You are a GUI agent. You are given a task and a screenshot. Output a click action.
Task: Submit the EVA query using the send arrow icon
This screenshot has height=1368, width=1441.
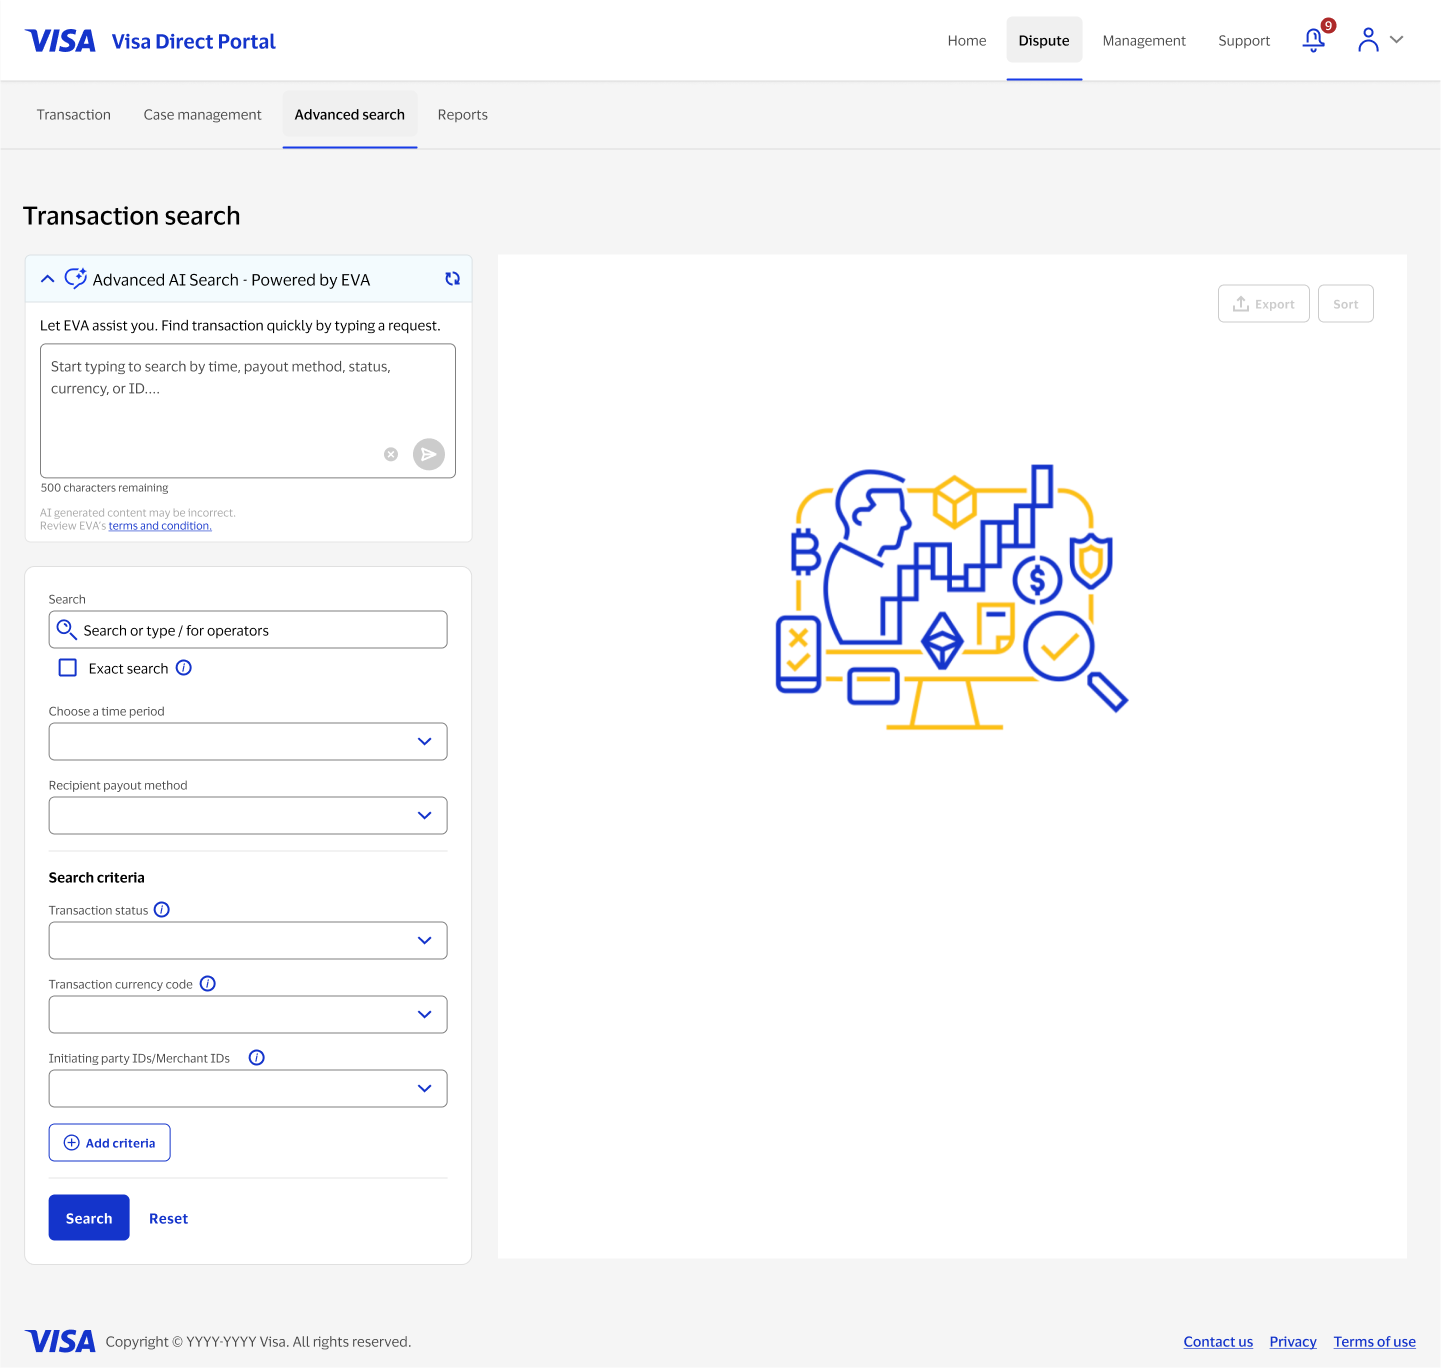[428, 454]
